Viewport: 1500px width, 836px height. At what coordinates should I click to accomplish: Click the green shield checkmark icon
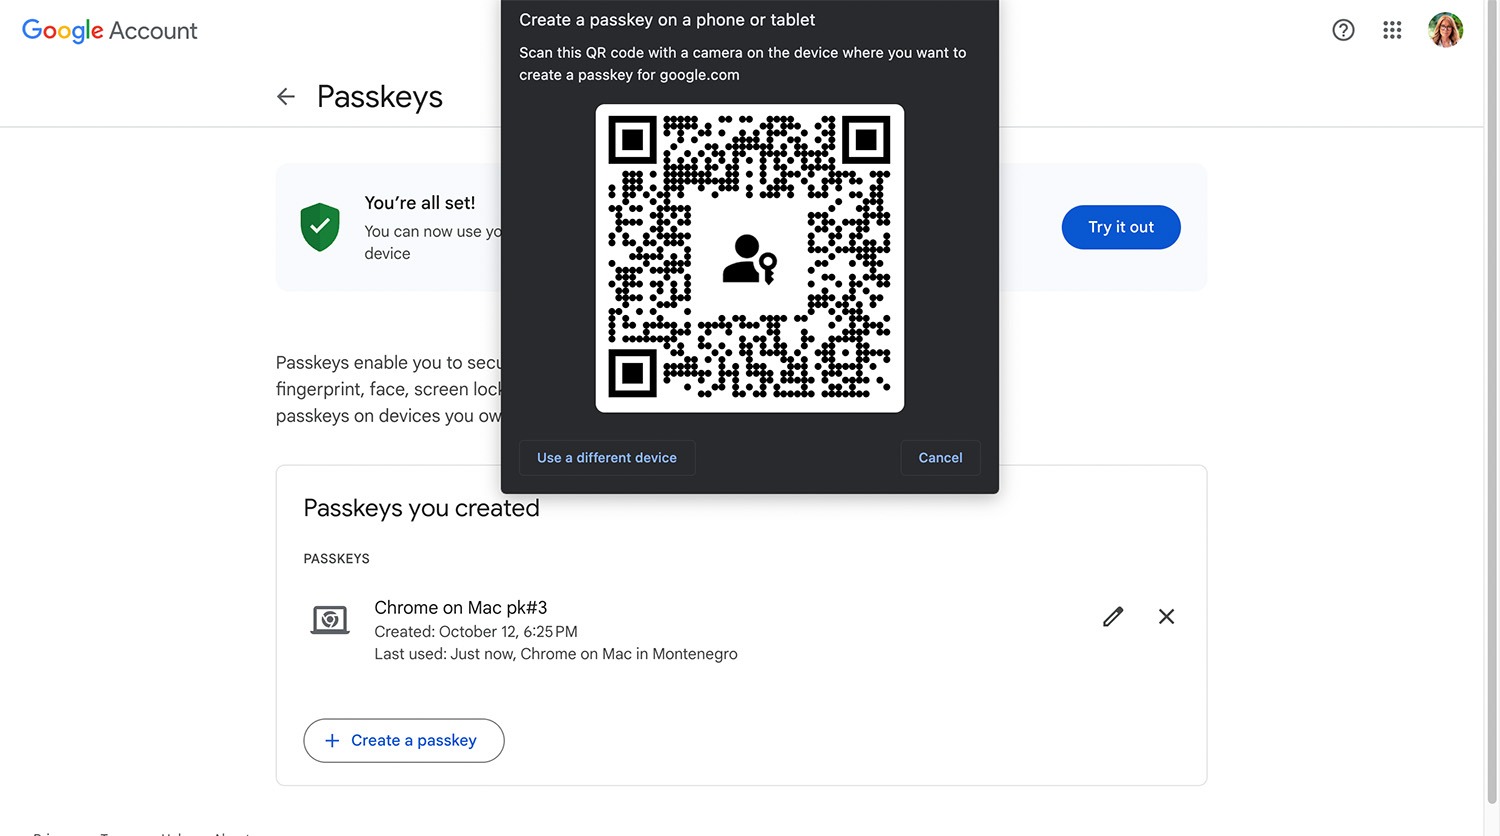click(320, 227)
